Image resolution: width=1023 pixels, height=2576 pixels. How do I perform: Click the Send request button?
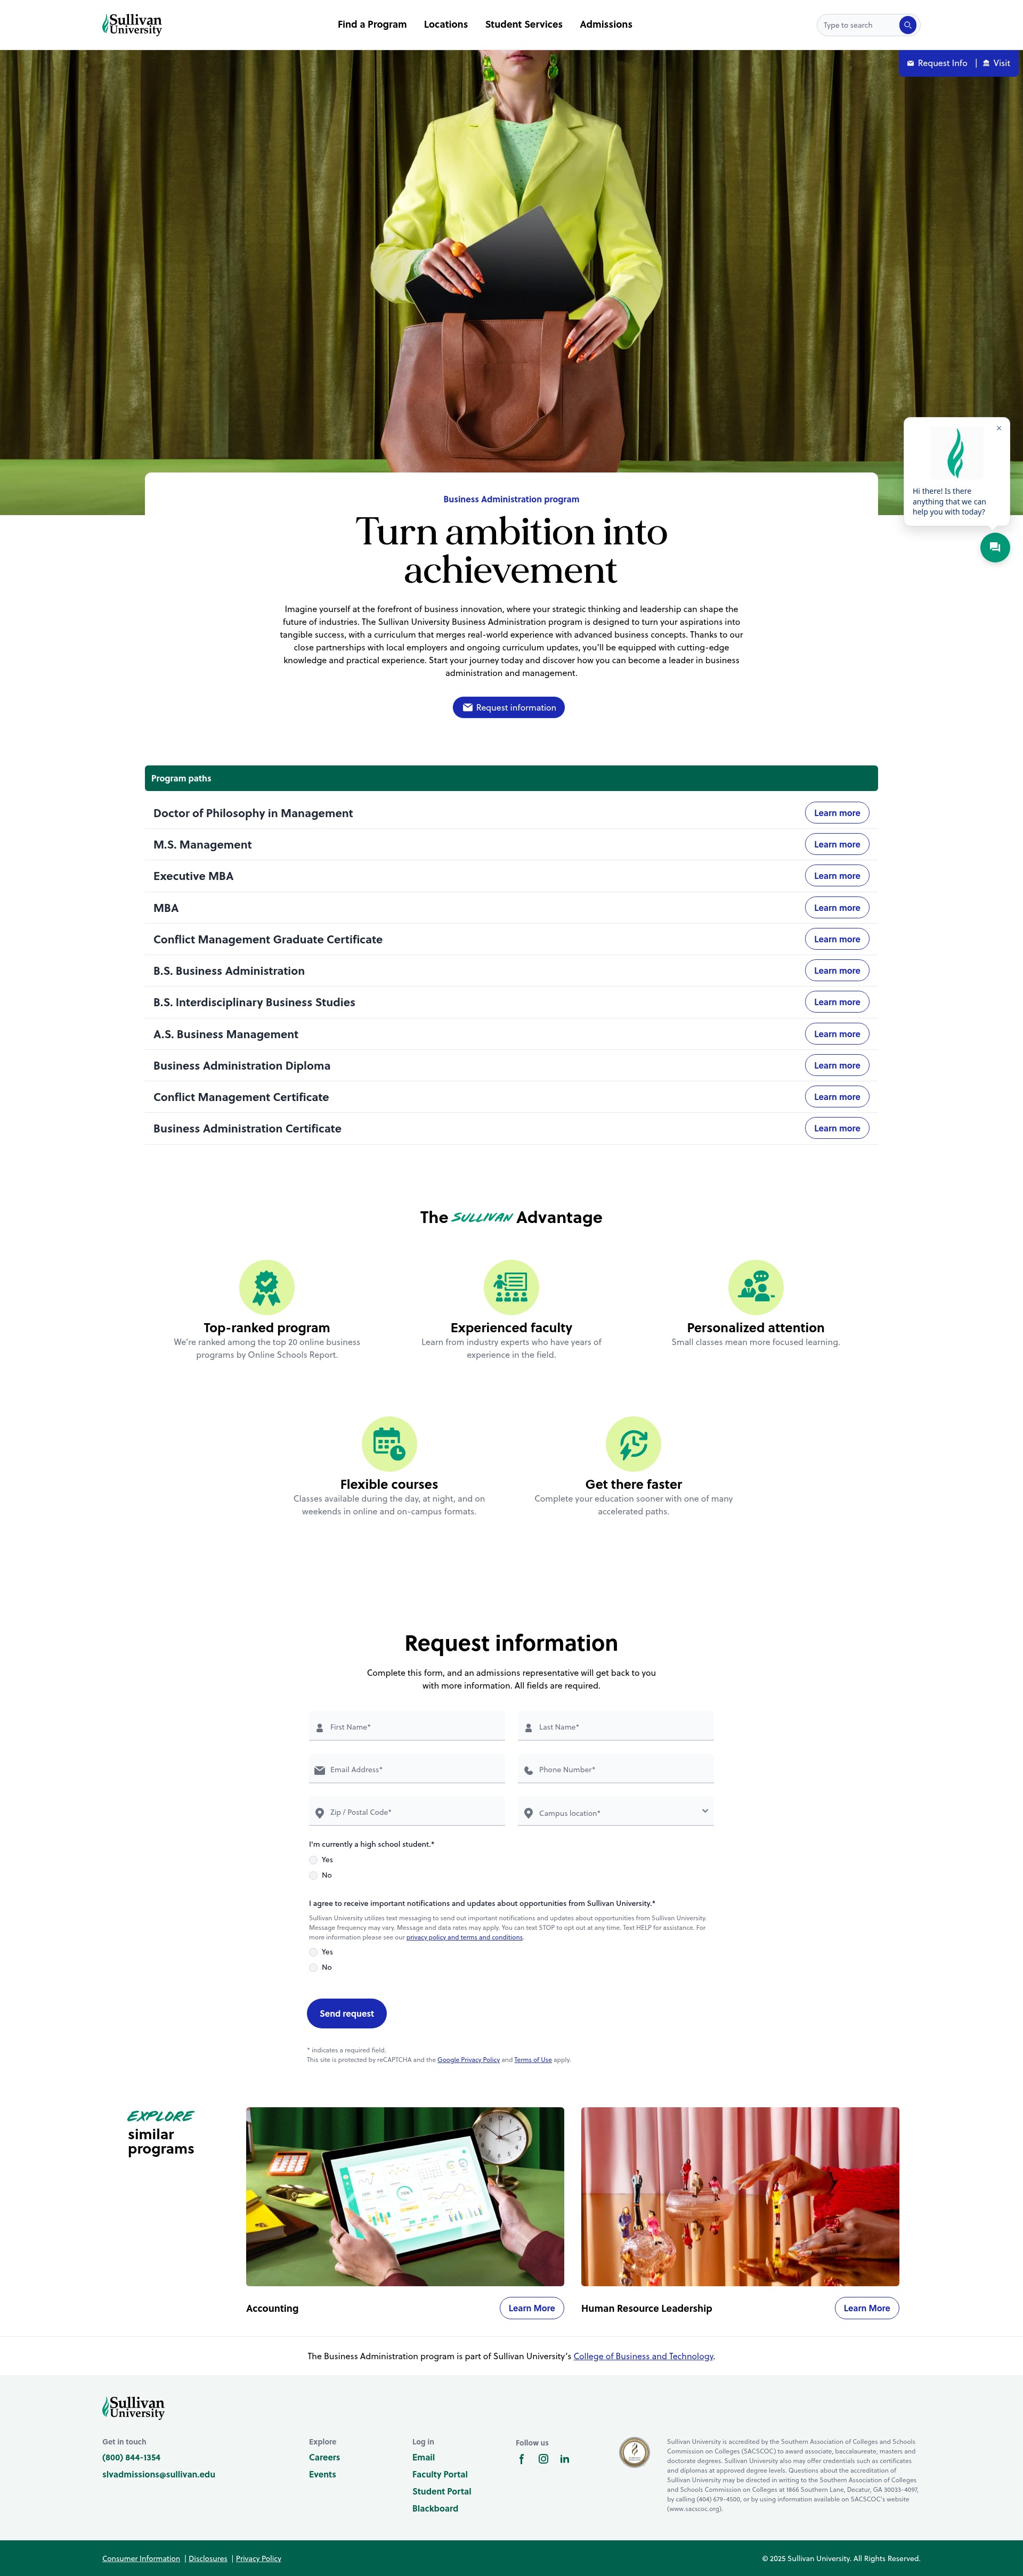coord(347,2013)
